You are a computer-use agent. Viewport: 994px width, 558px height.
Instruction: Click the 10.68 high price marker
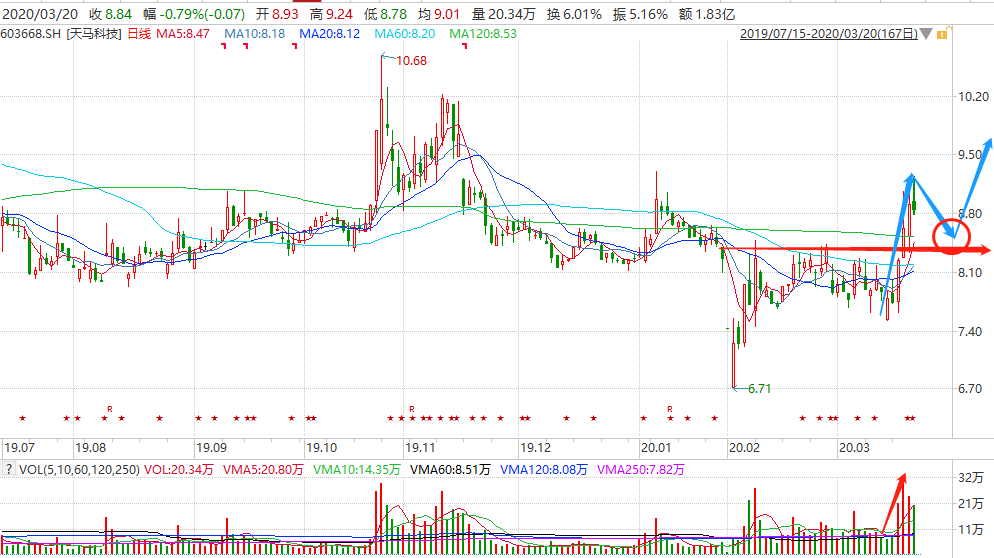tap(410, 61)
